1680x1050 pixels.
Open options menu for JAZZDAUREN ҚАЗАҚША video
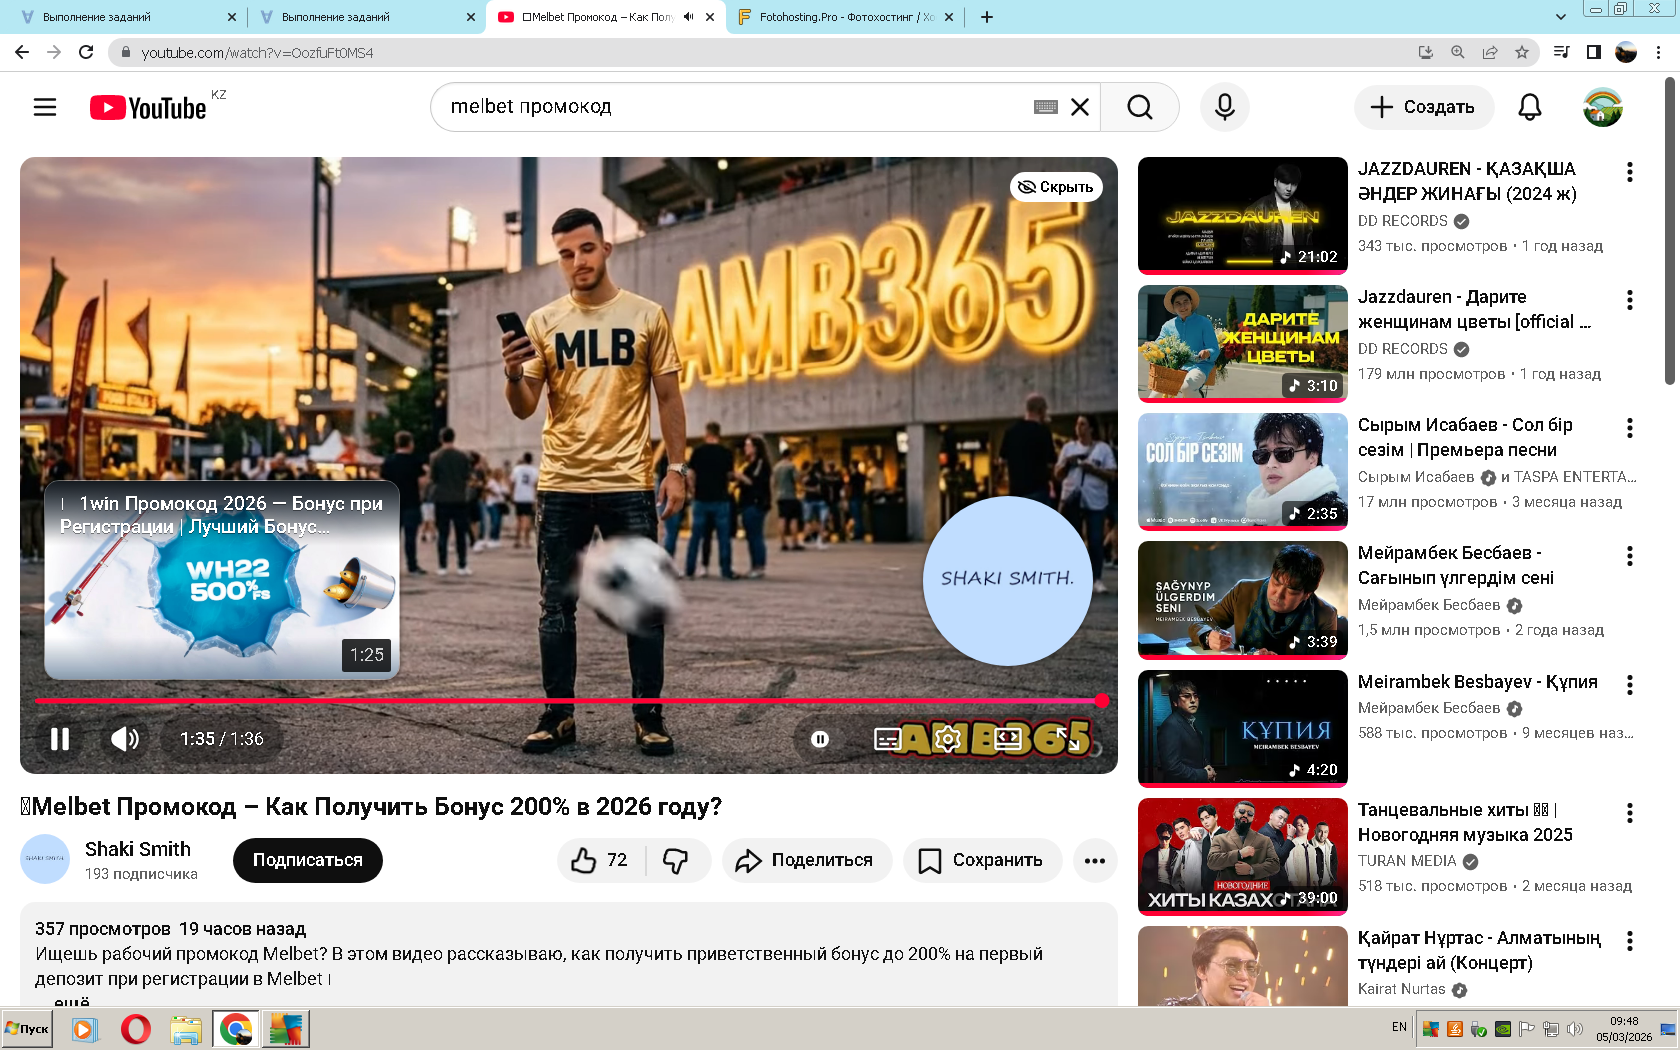tap(1630, 172)
